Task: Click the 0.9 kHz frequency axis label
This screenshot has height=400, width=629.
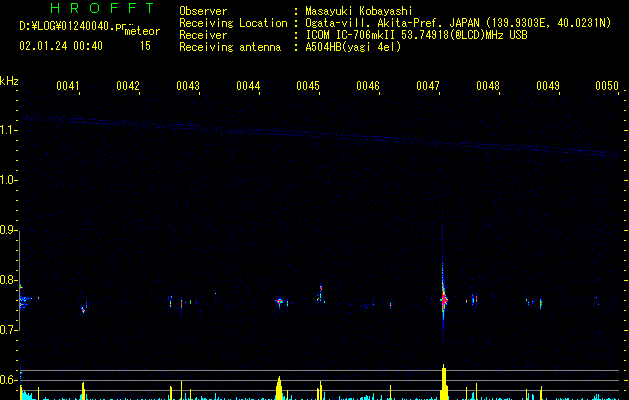Action: (9, 230)
